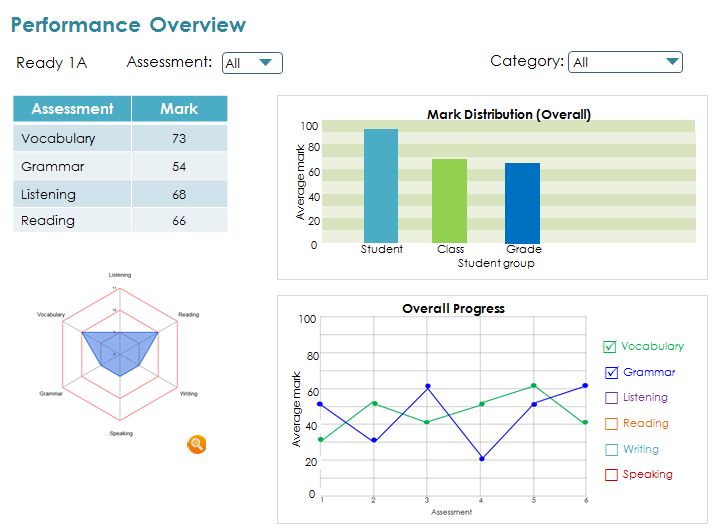Click the Grammar point at assessment 6
726x530 pixels.
585,386
